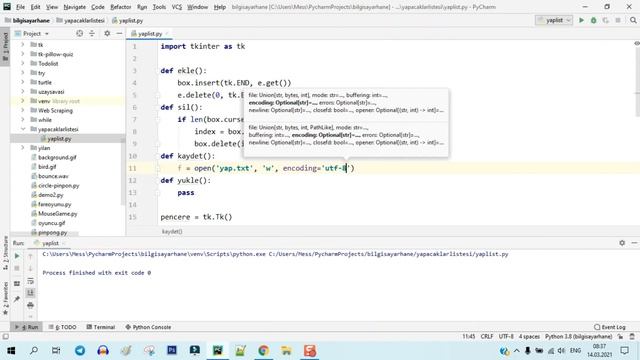Open Photoshop from the taskbar
640x360 pixels.
(172, 351)
